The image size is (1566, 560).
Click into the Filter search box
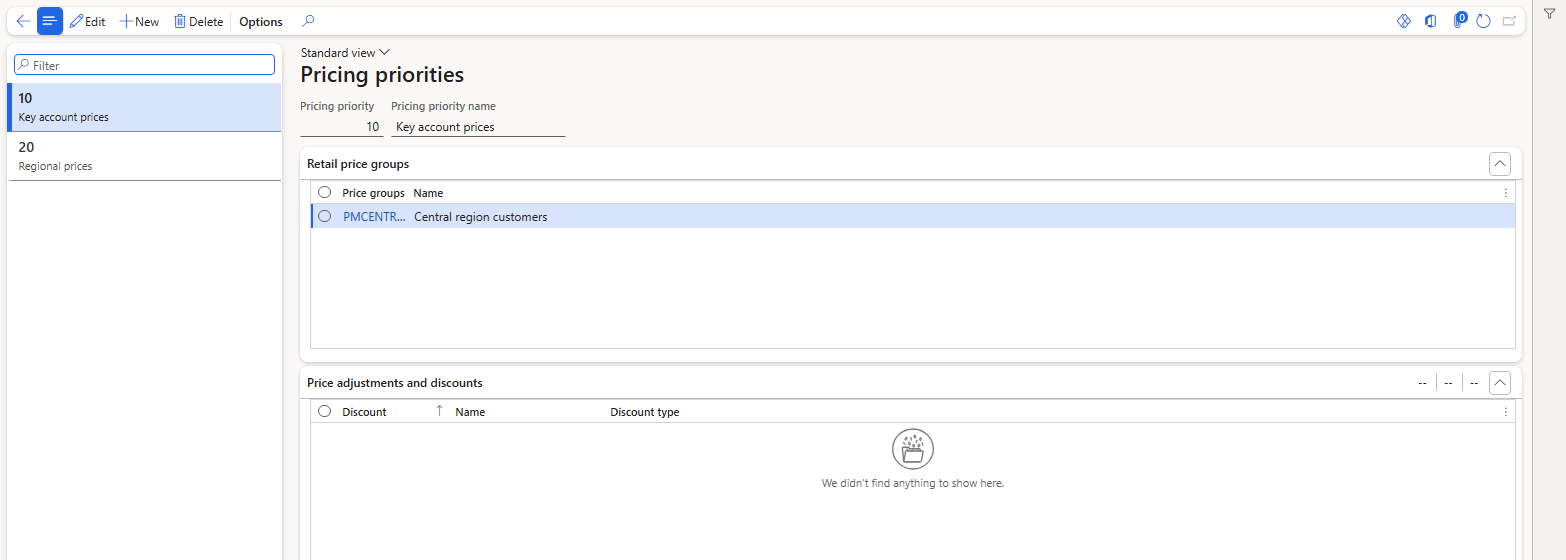[144, 65]
